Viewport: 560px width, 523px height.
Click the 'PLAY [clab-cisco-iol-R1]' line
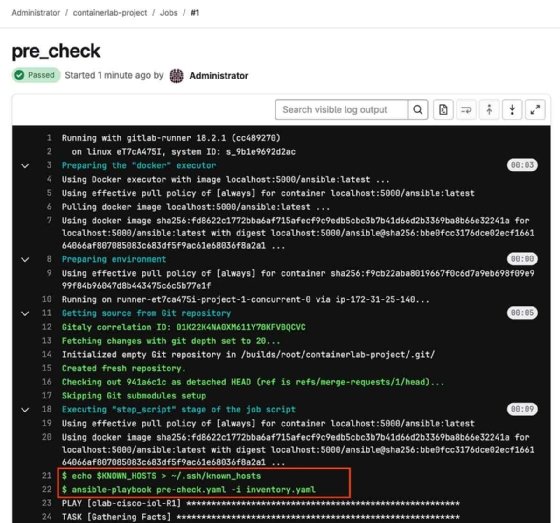[x=261, y=503]
